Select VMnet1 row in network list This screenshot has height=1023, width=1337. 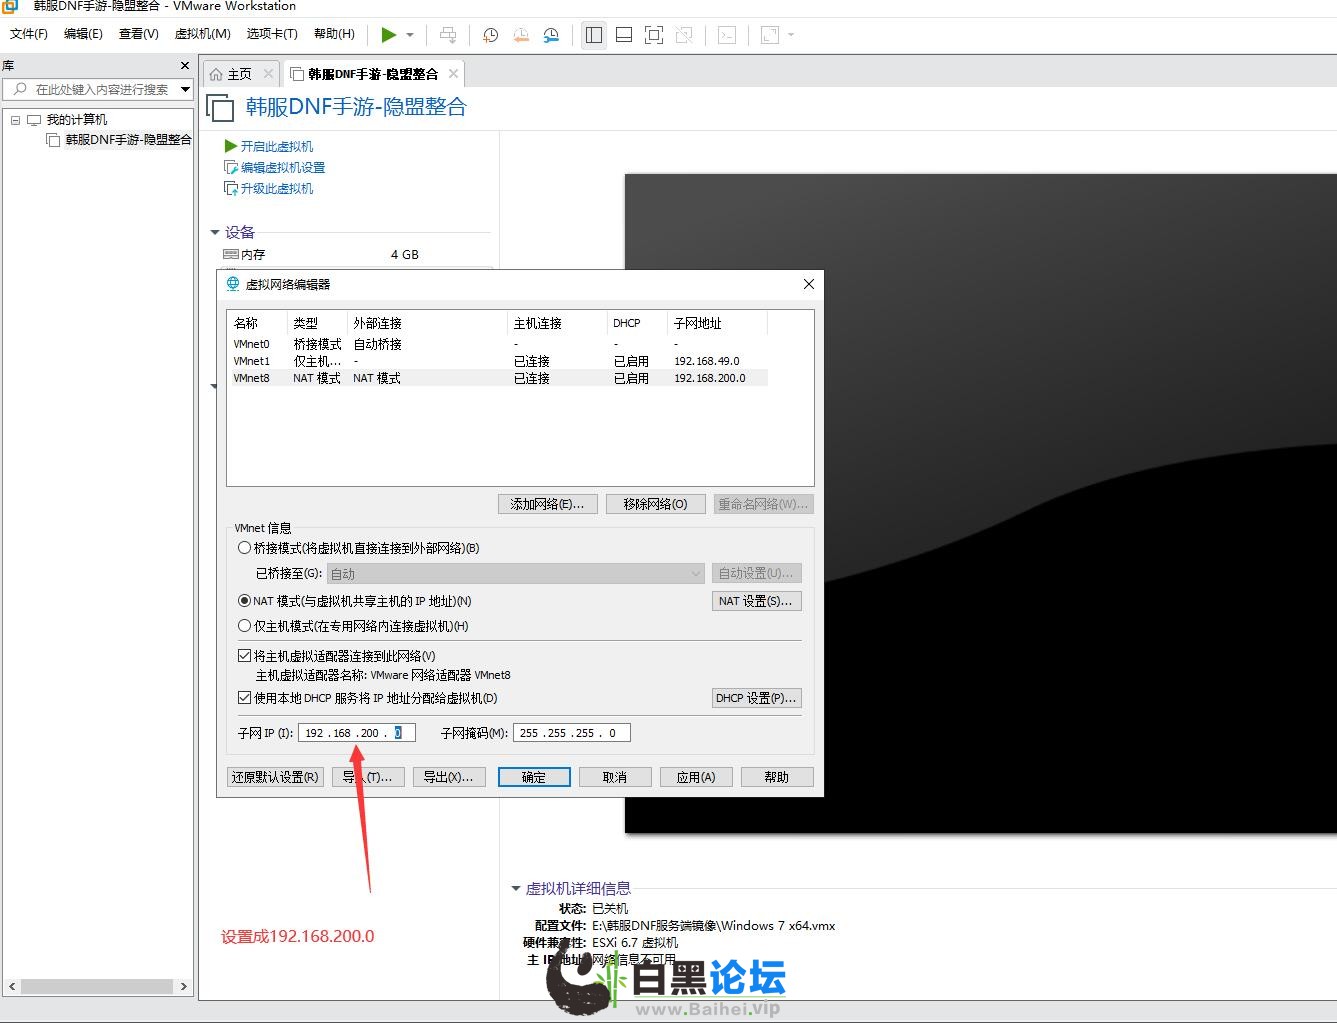coord(497,361)
